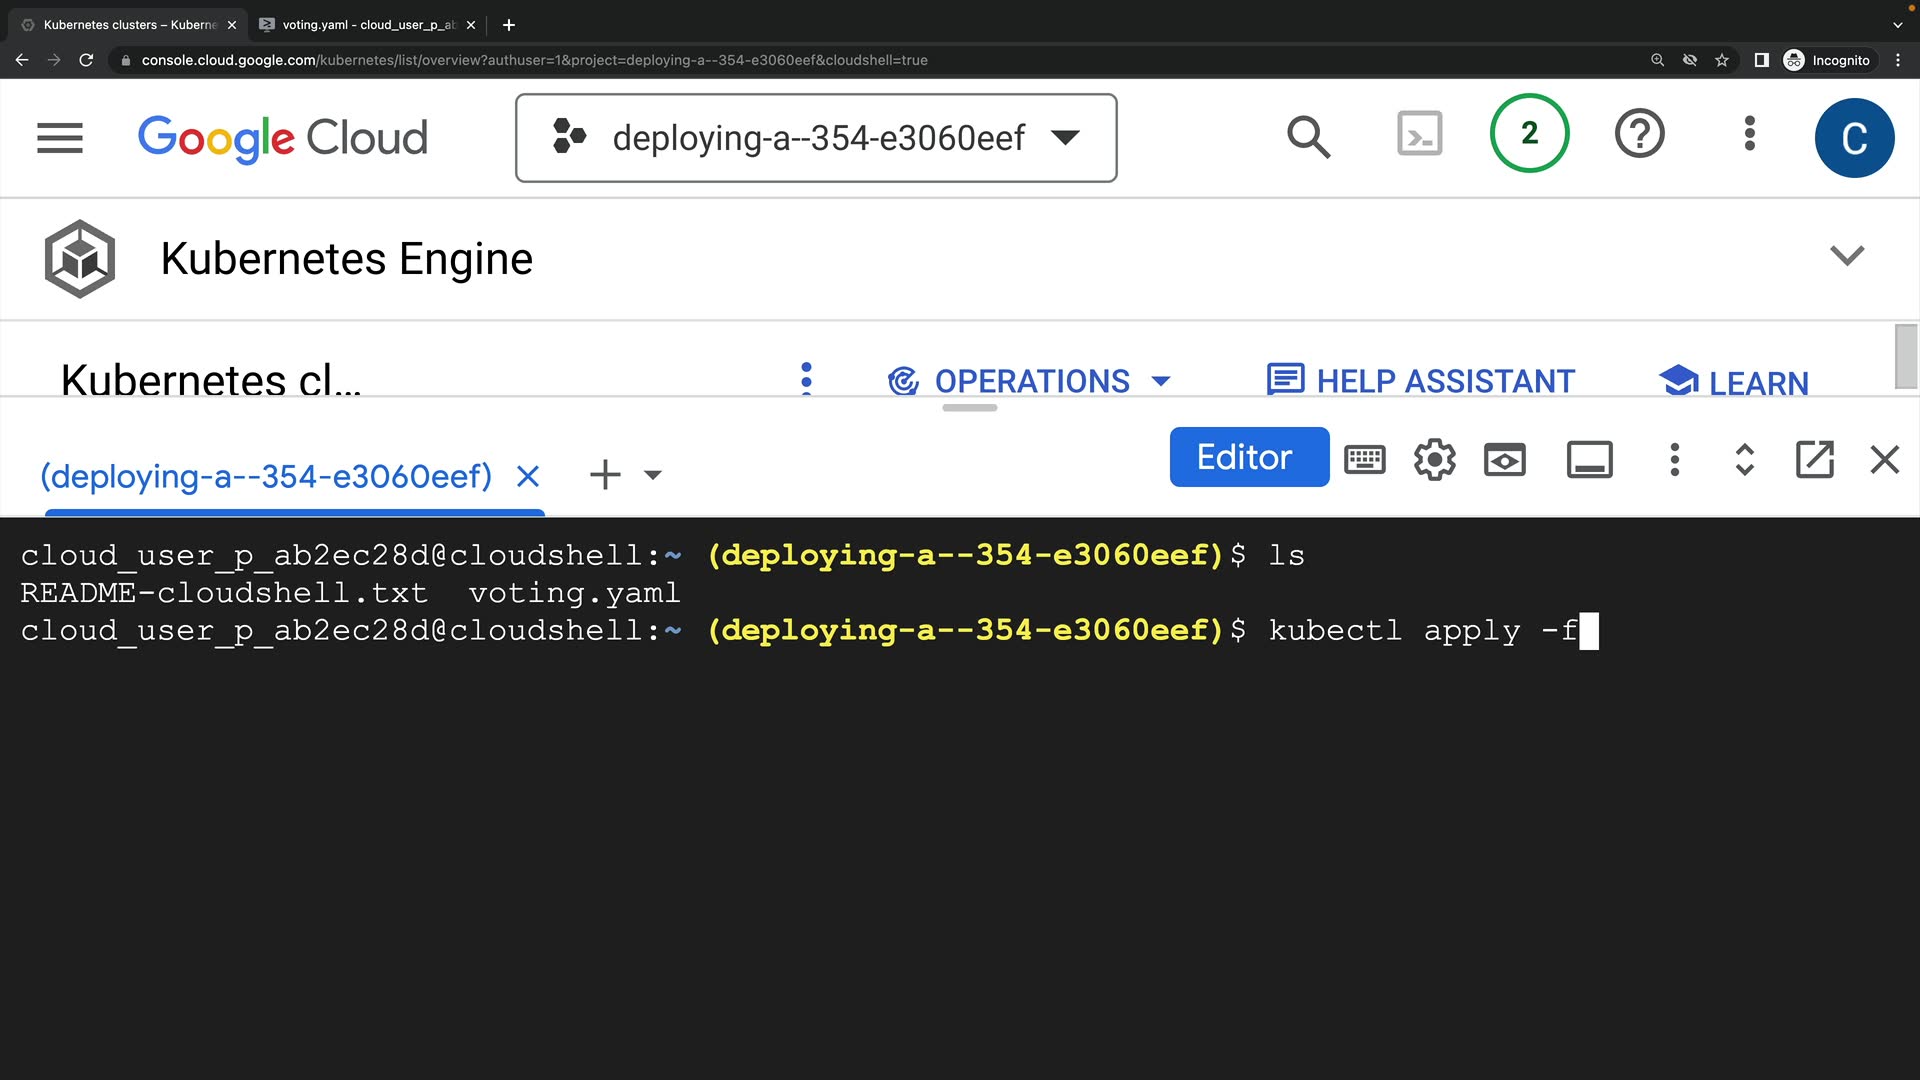
Task: Open project selector deploying-a--354-e3060eef dropdown
Action: pyautogui.click(x=816, y=138)
